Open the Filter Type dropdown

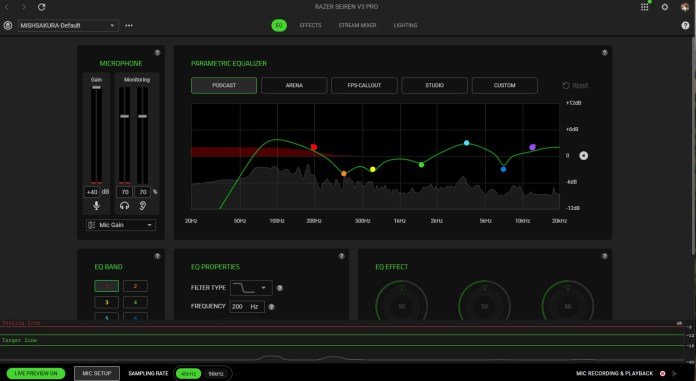pos(251,288)
